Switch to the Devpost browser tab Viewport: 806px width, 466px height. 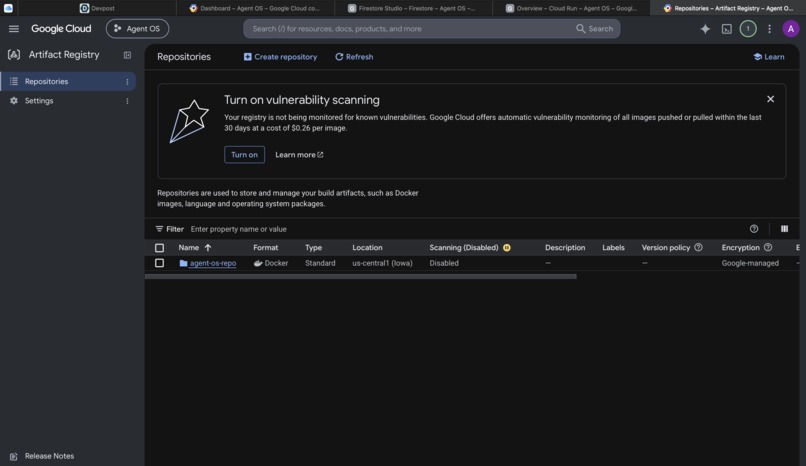pyautogui.click(x=97, y=8)
